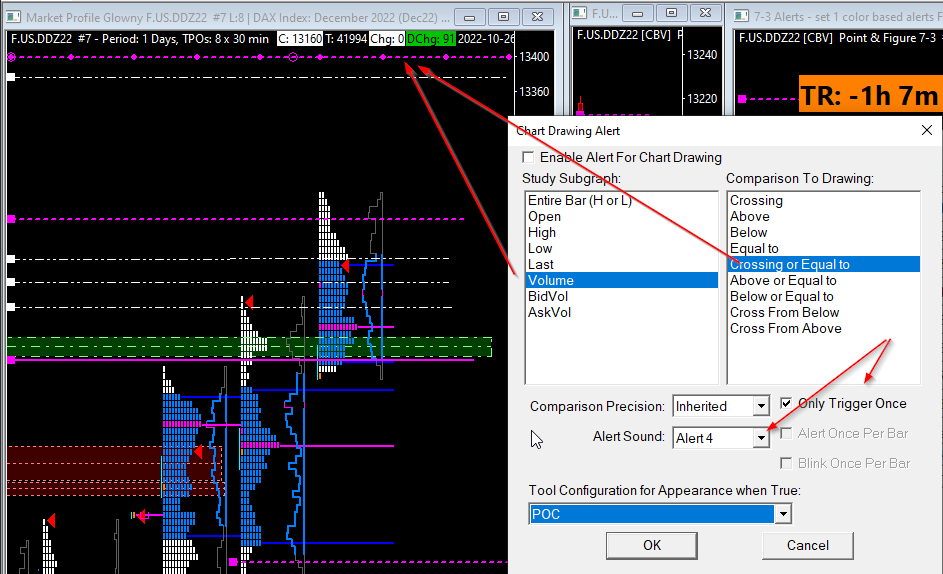Close Market Profile Glowny chart window
Viewport: 943px width, 574px height.
click(x=538, y=17)
